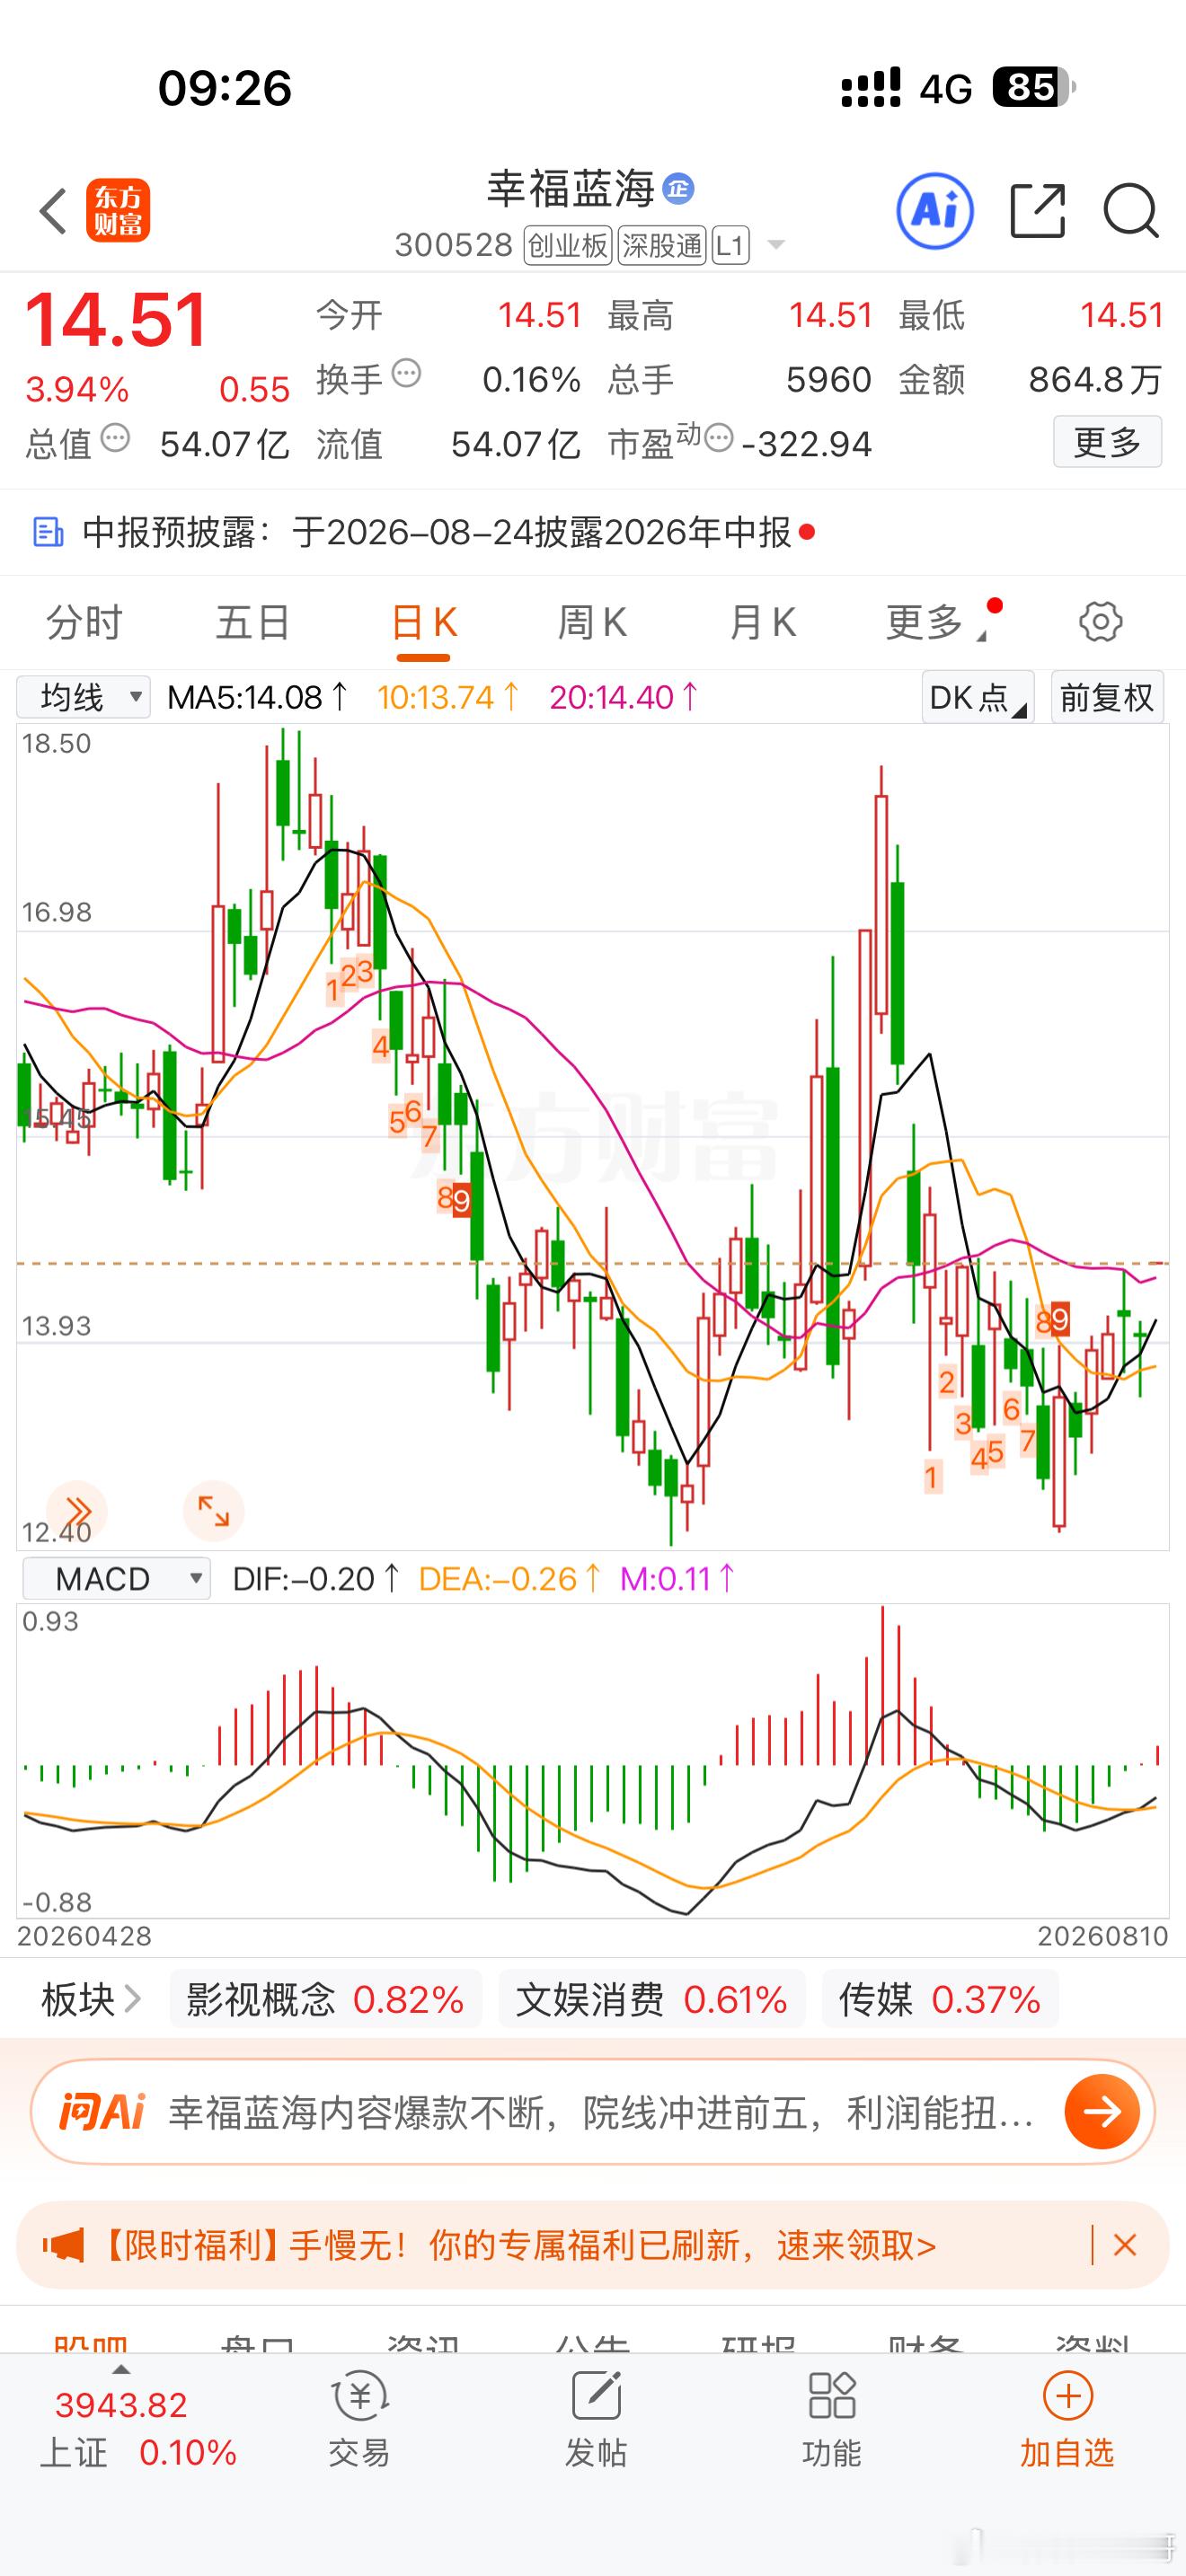Open the 限时福利 promotion link
This screenshot has width=1186, height=2576.
pos(520,2246)
